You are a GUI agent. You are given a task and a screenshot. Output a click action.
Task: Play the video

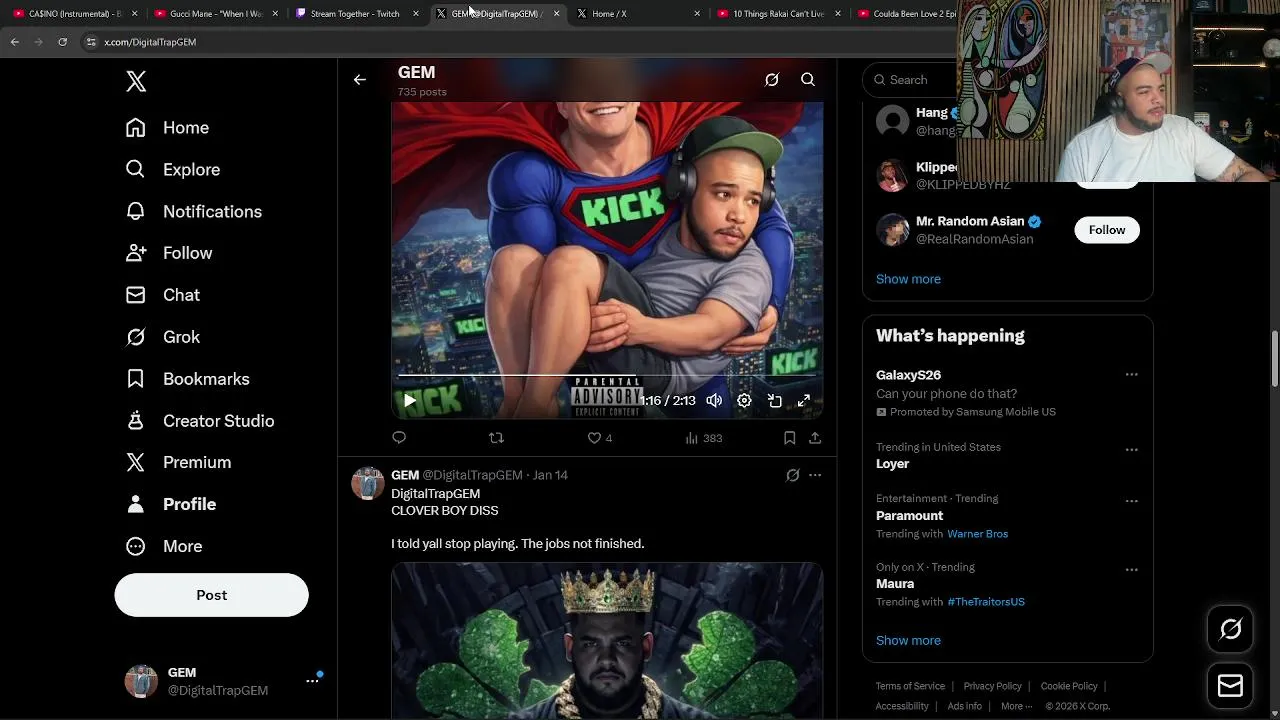410,400
